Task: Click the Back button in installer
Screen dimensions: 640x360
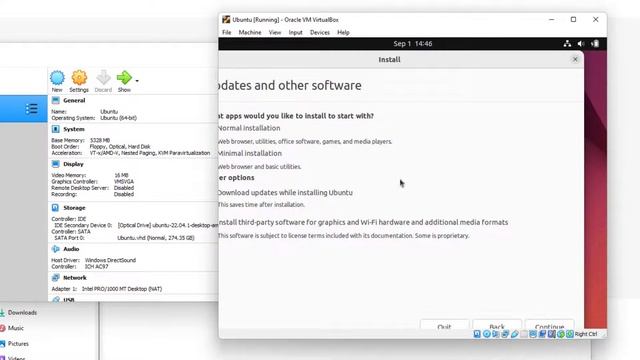Action: click(x=497, y=325)
